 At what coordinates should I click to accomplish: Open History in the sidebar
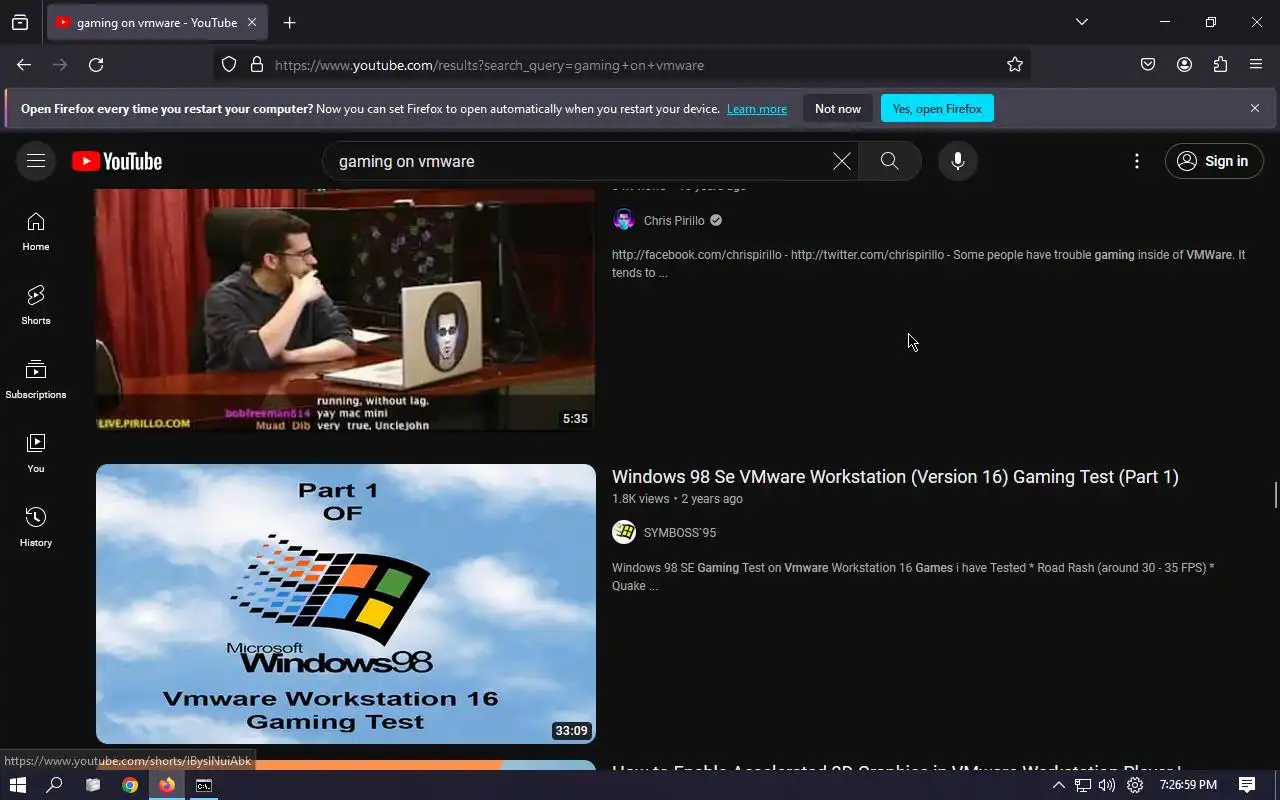click(x=36, y=527)
